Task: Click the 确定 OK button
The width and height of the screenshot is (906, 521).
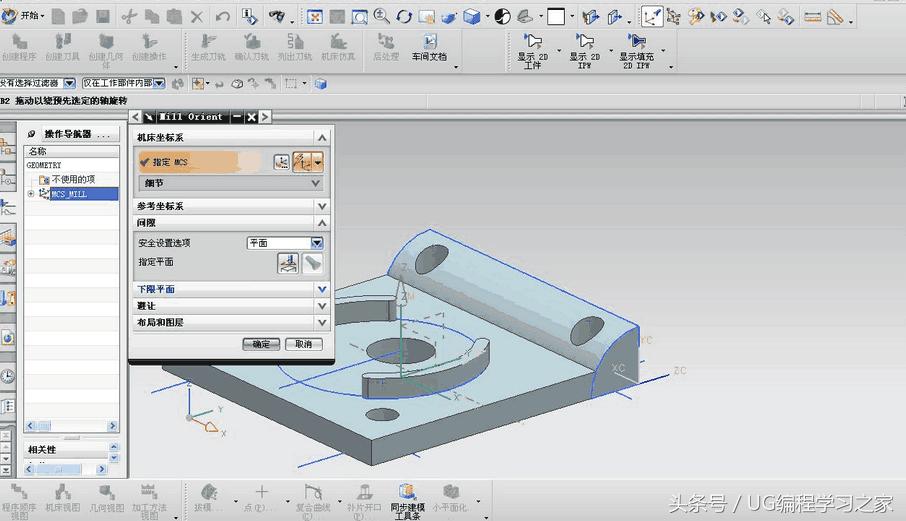Action: 261,344
